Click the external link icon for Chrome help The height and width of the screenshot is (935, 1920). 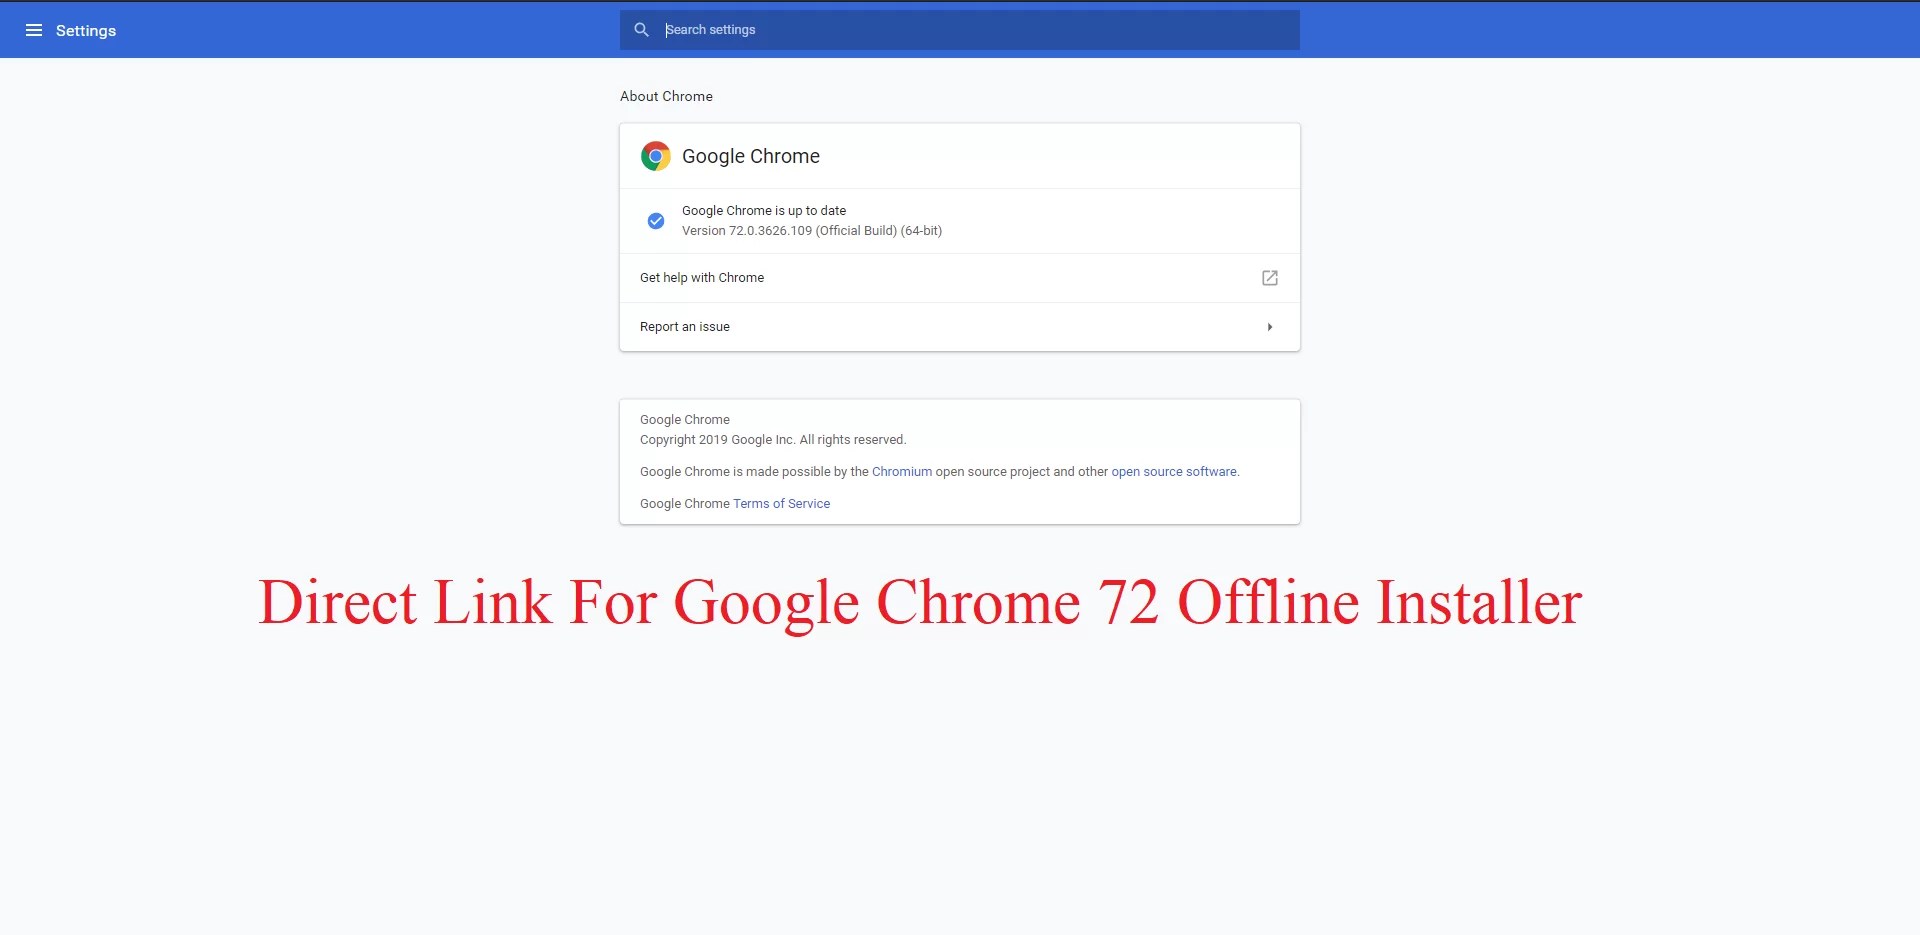click(x=1270, y=278)
